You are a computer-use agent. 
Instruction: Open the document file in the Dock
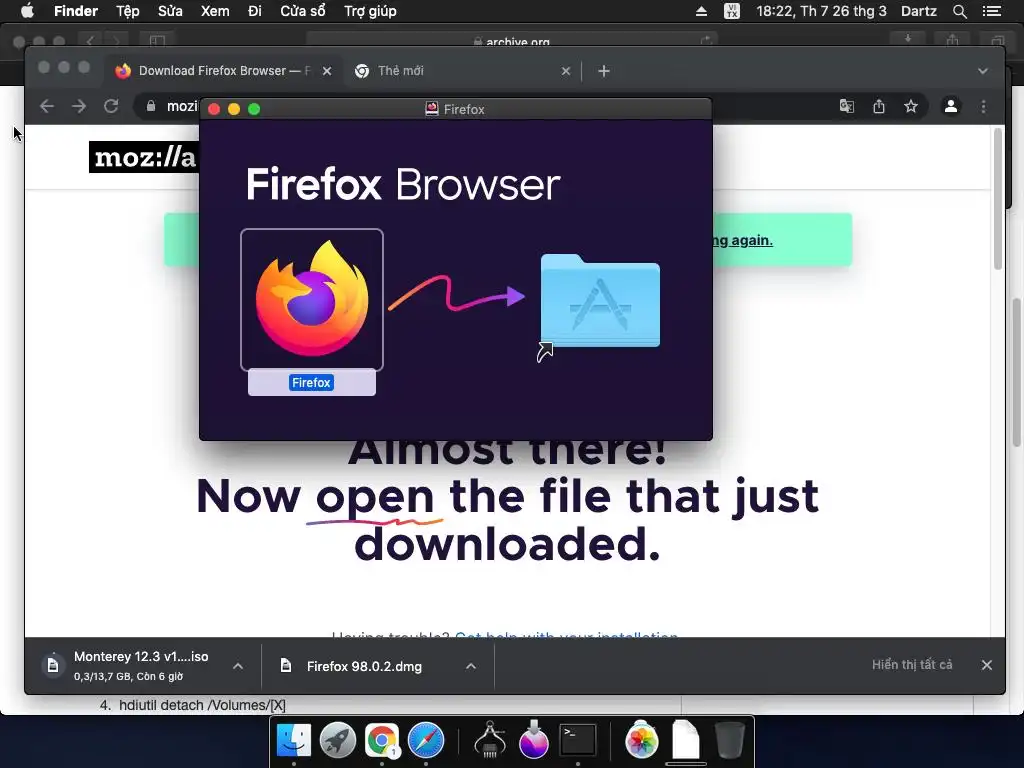pos(686,740)
